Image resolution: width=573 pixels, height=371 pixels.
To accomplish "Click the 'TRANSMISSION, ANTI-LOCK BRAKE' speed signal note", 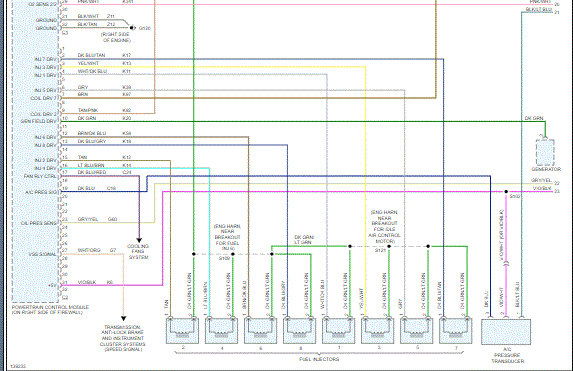I will (x=123, y=338).
